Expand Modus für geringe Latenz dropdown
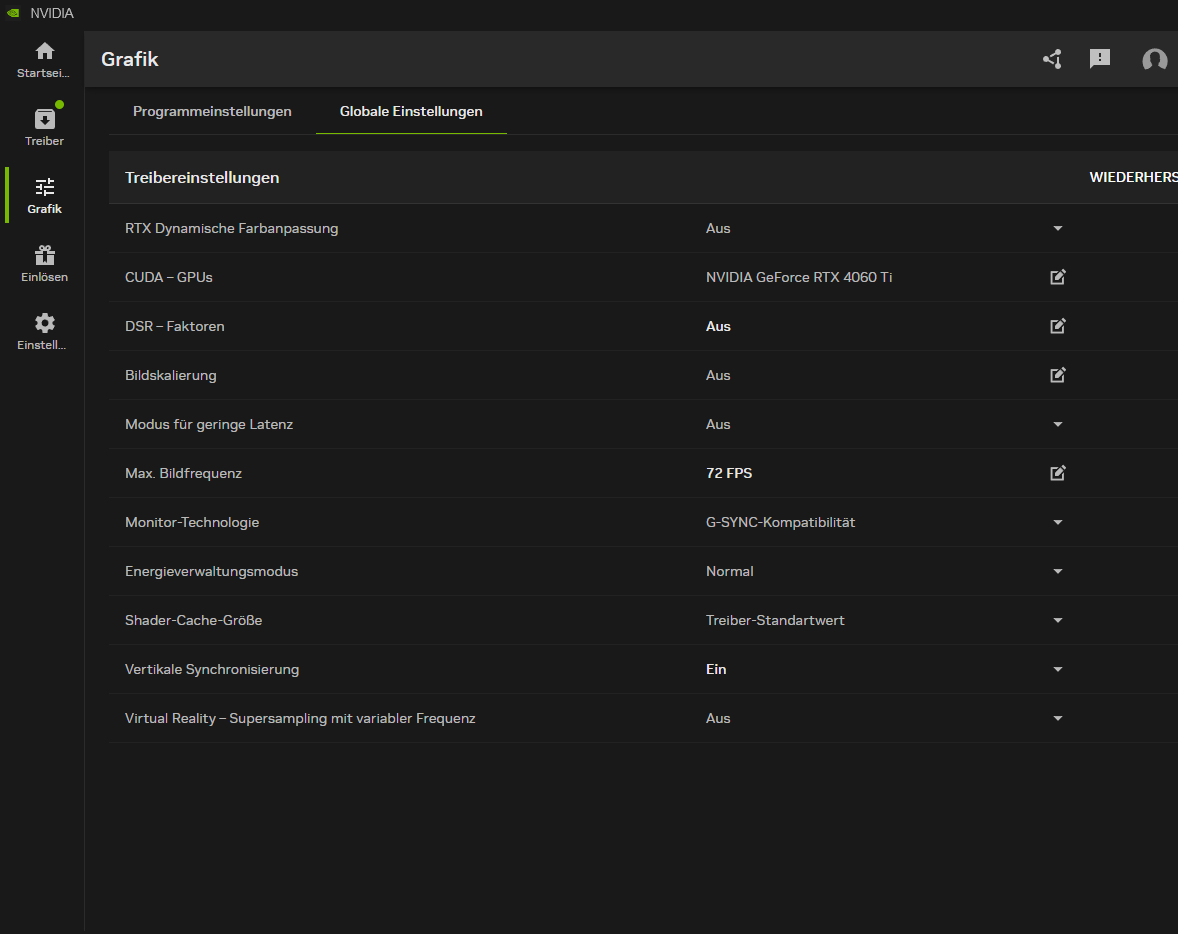This screenshot has height=934, width=1178. tap(1058, 425)
